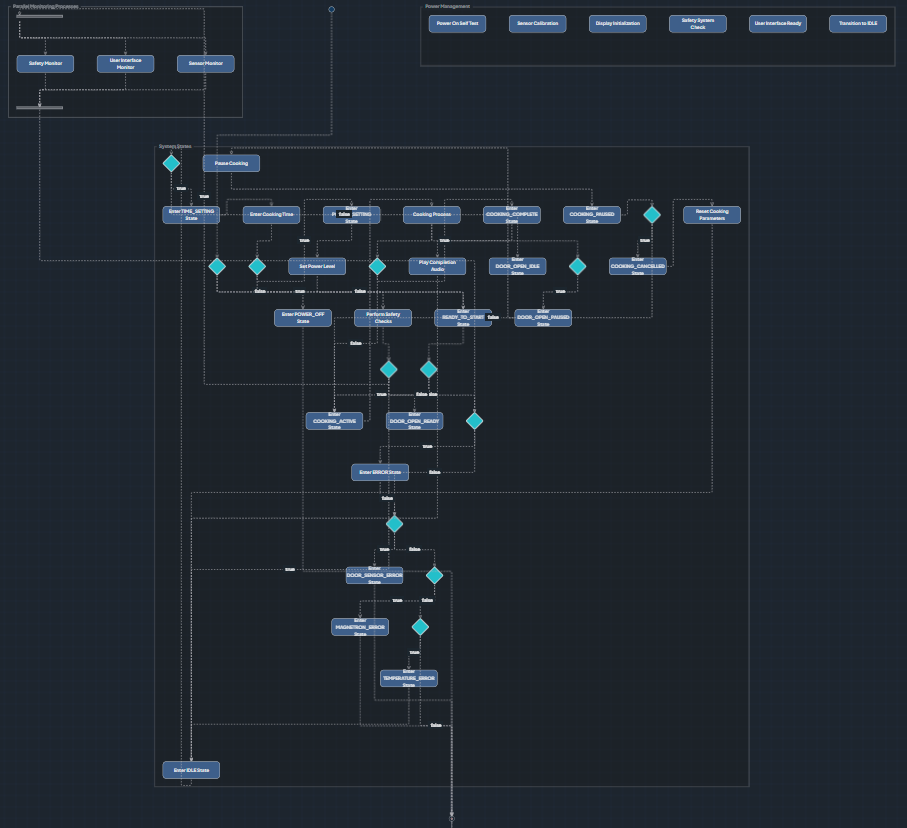
Task: Select the fork bar above Safety Monitor
Action: [39, 16]
